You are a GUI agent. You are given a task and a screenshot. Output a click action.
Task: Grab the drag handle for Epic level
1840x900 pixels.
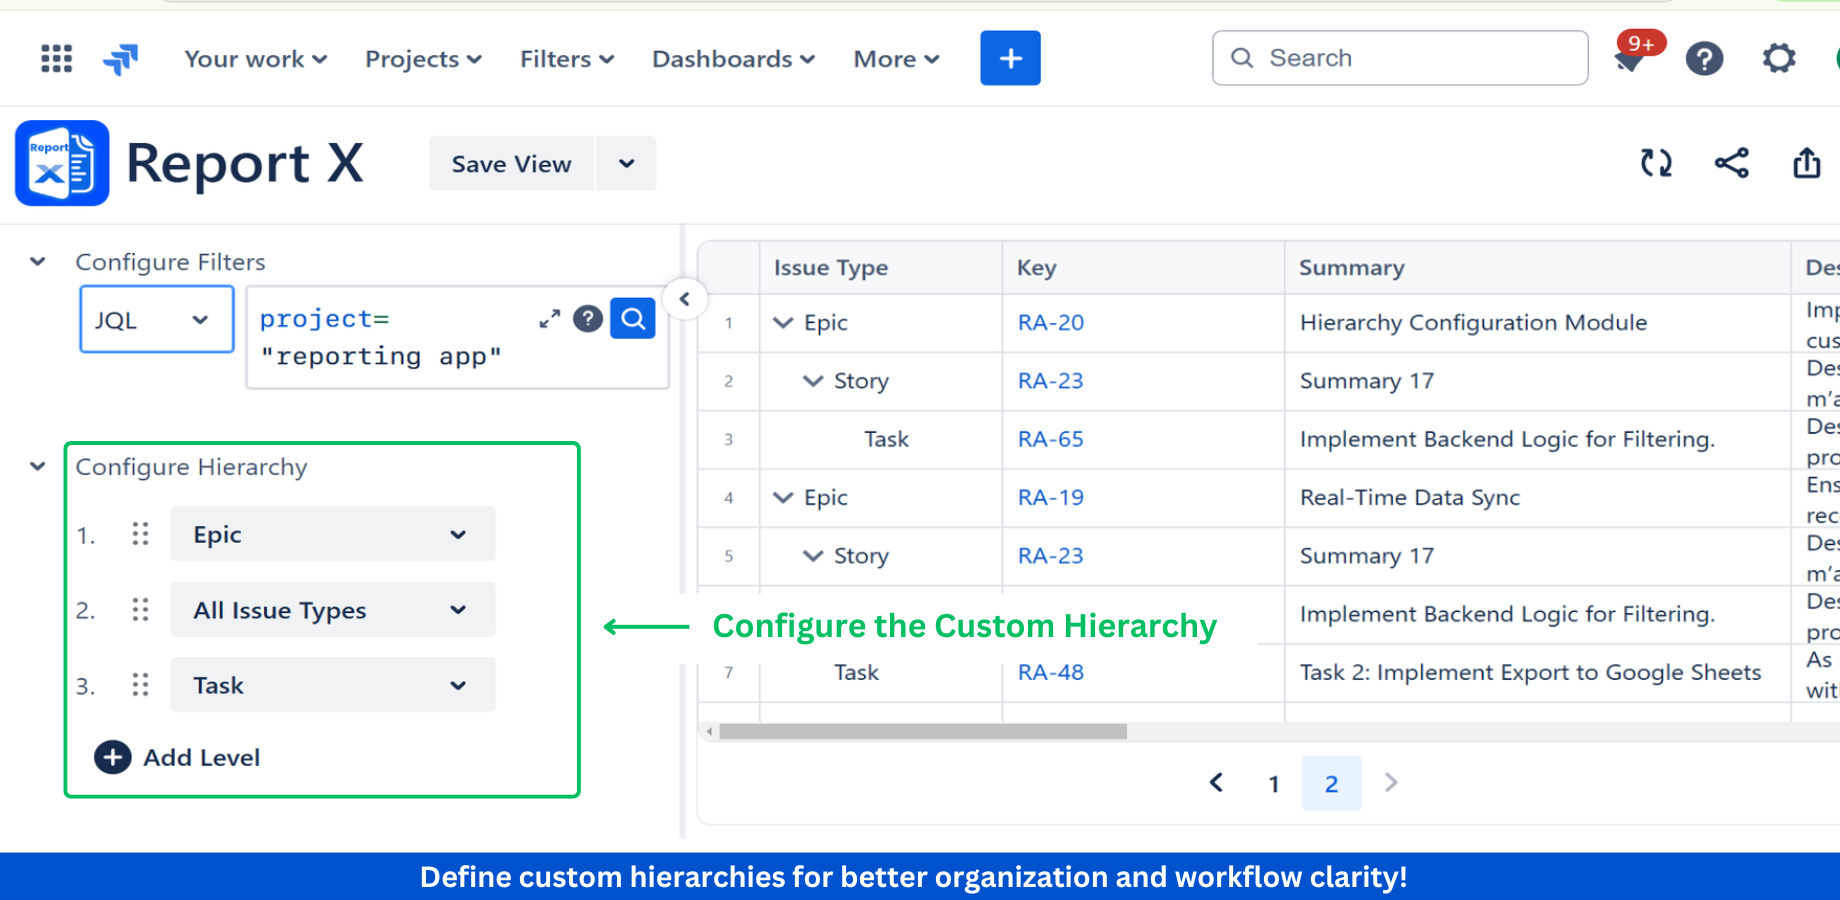[x=140, y=534]
